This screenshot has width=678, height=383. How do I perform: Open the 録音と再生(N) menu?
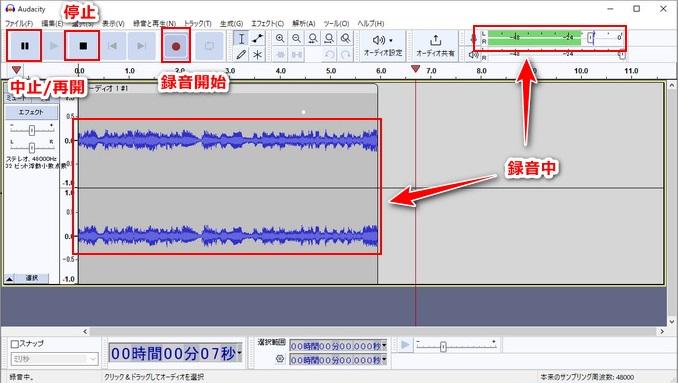coord(154,23)
